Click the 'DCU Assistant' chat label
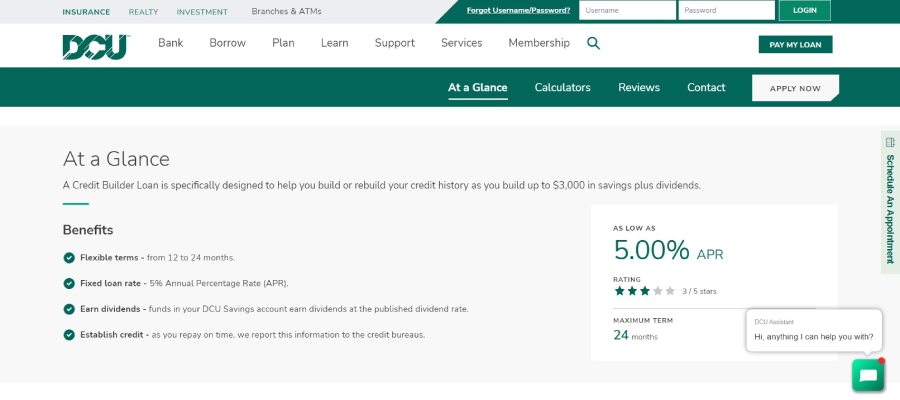Screen dimensions: 900x400 pos(774,323)
